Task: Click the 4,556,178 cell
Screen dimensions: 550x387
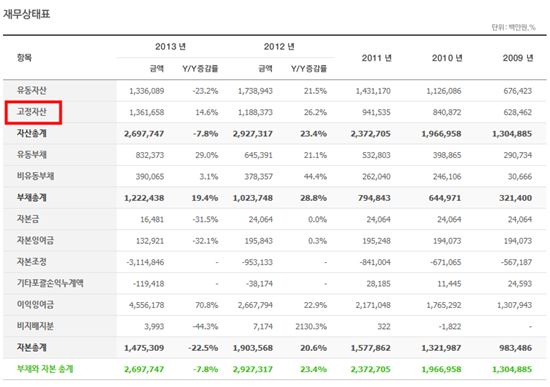Action: tap(147, 305)
